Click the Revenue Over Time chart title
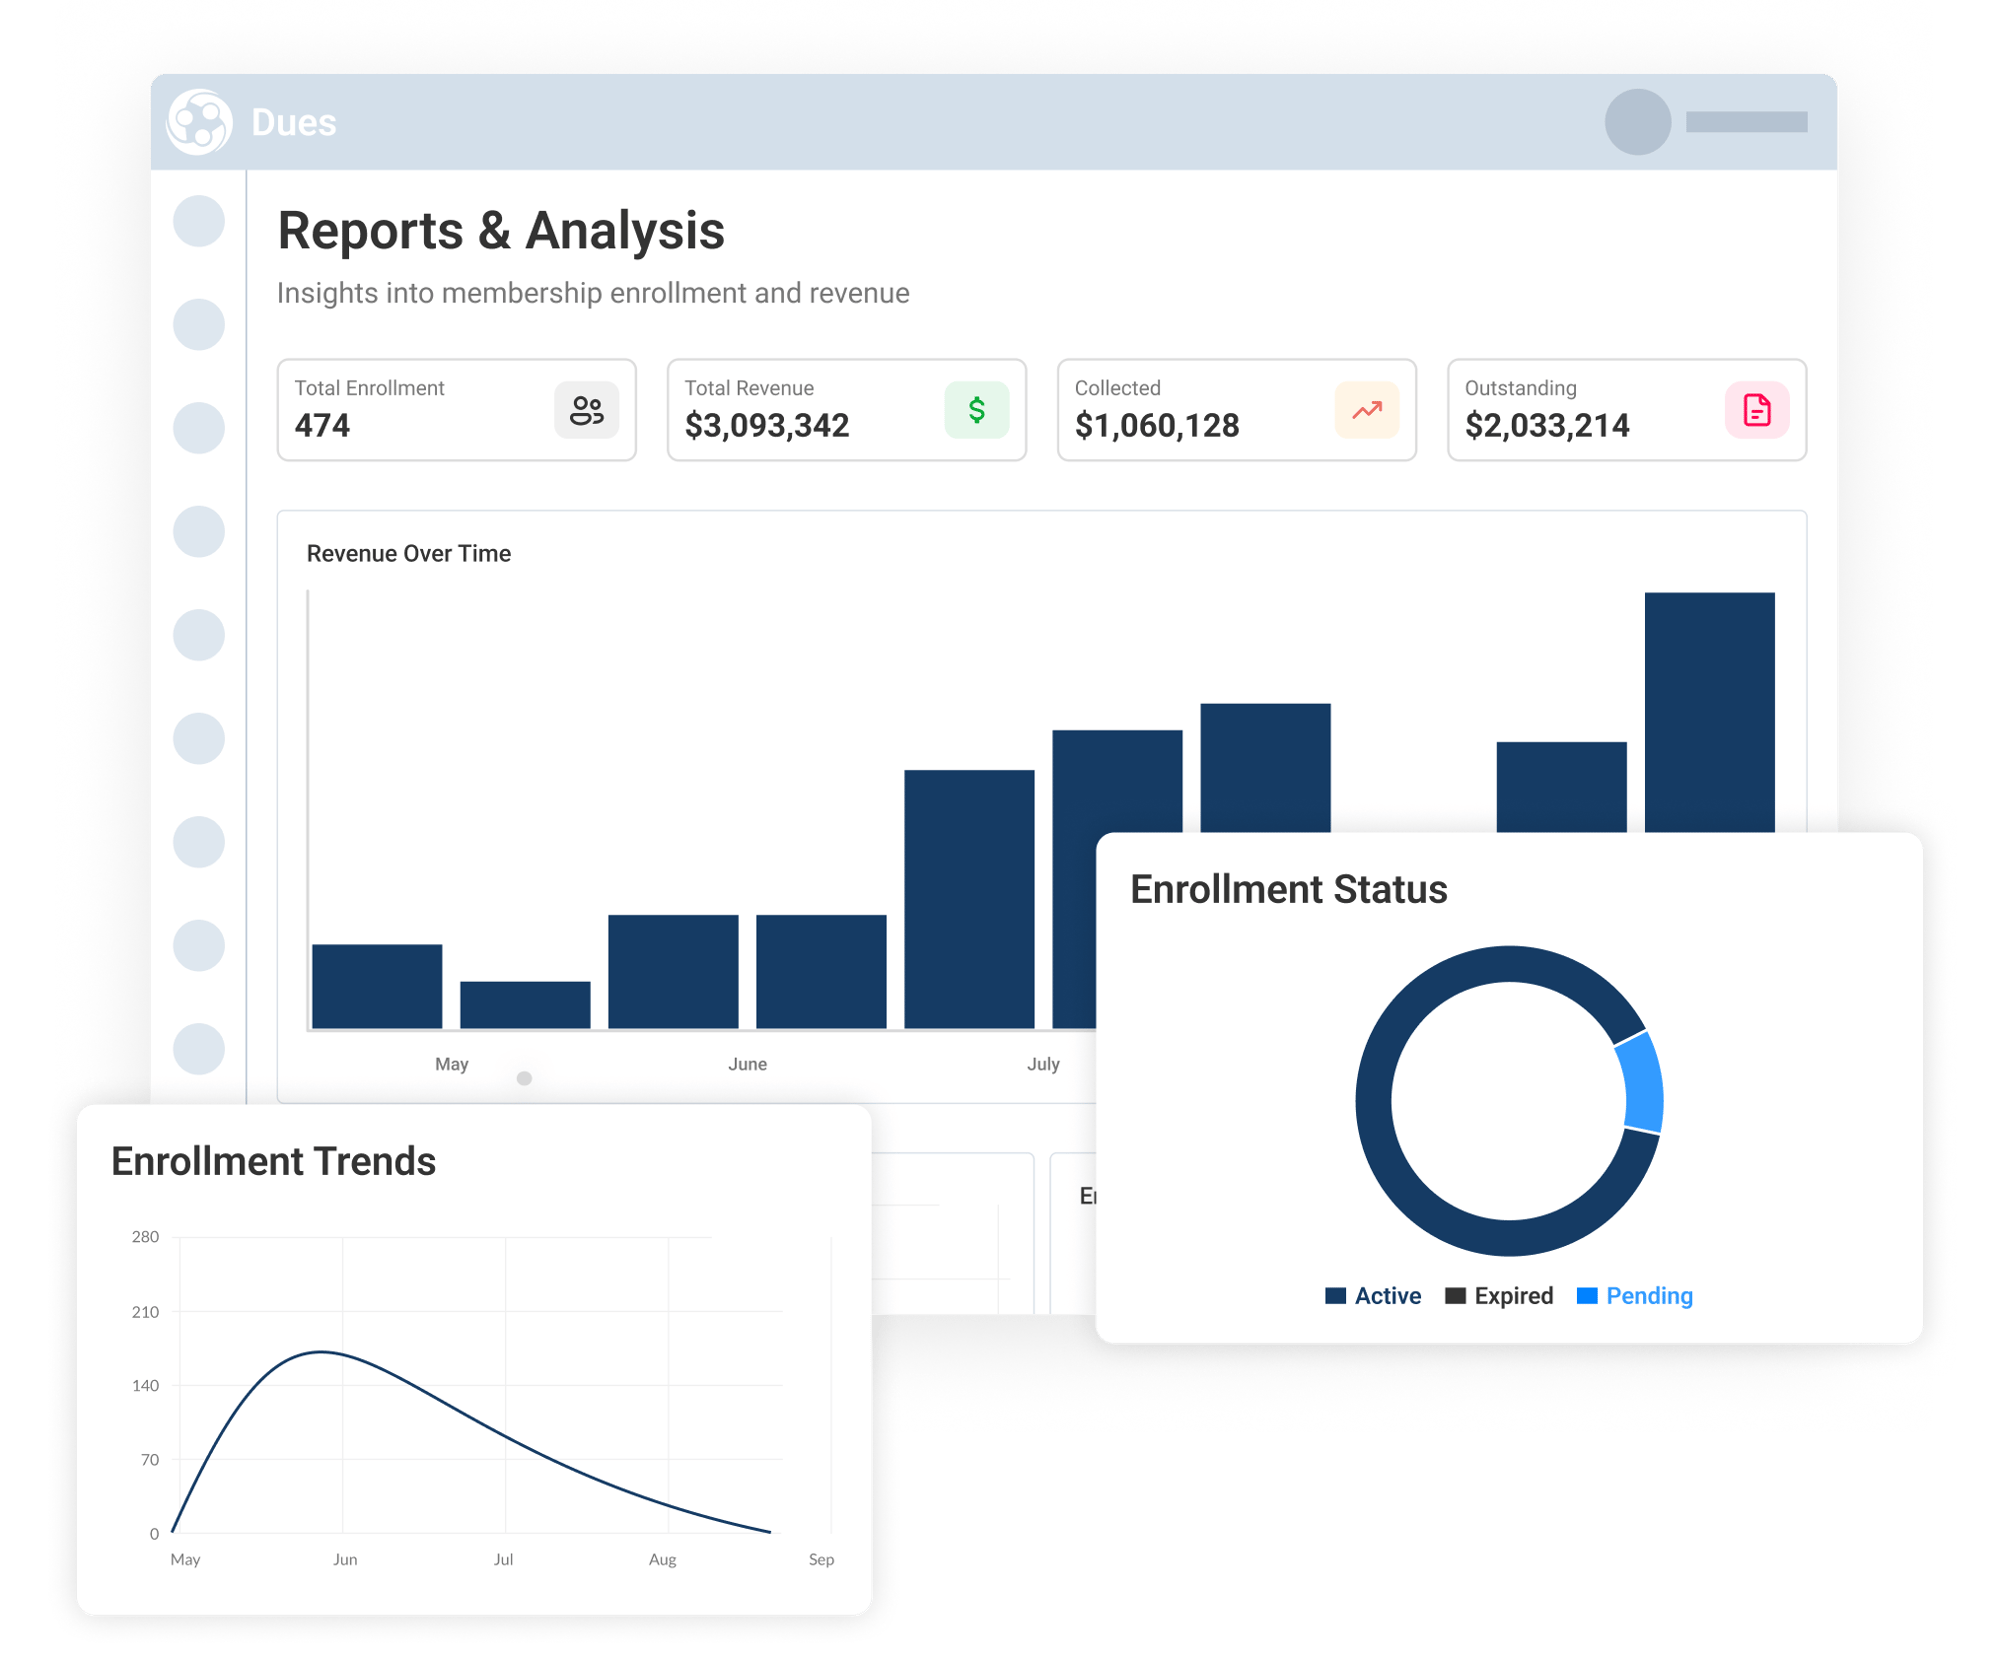Image resolution: width=2000 pixels, height=1658 pixels. pos(408,553)
